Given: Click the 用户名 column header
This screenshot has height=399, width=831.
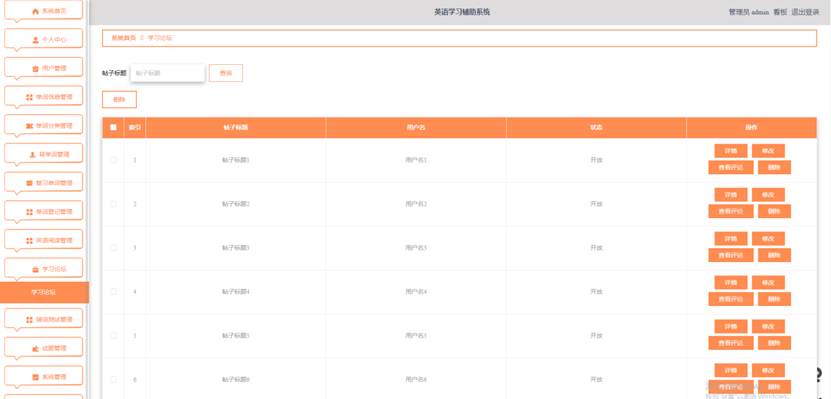Looking at the screenshot, I should [416, 128].
